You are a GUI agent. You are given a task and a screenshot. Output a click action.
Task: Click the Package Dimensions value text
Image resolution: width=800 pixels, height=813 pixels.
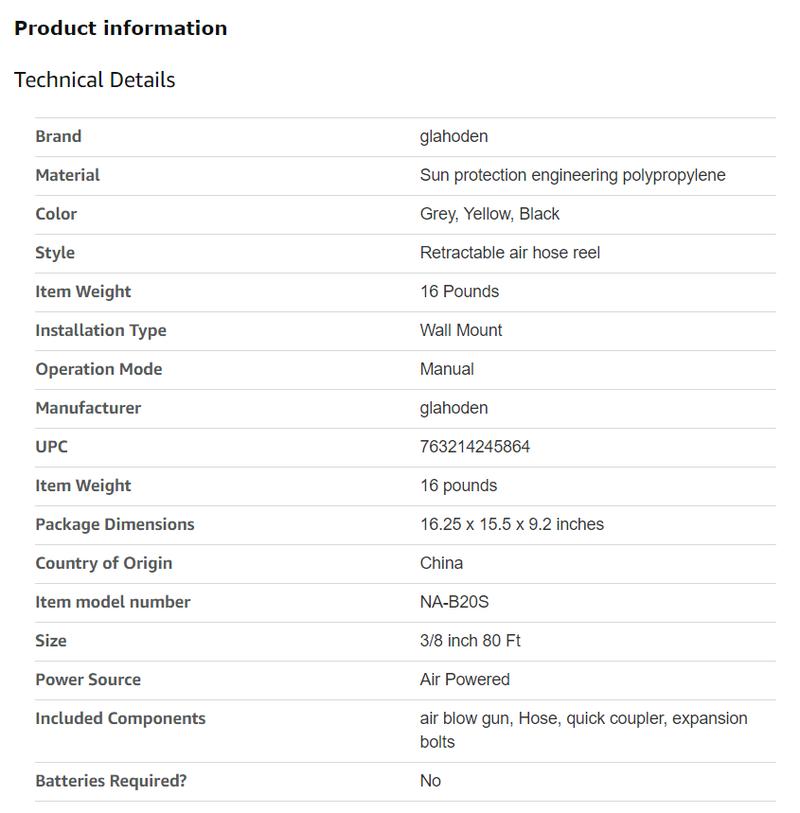(x=511, y=524)
